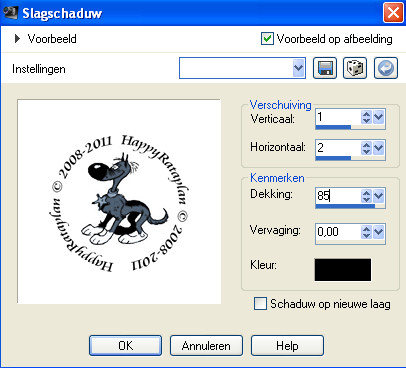Open the Horizontaal slider dropdown arrow
The height and width of the screenshot is (368, 406).
click(379, 148)
